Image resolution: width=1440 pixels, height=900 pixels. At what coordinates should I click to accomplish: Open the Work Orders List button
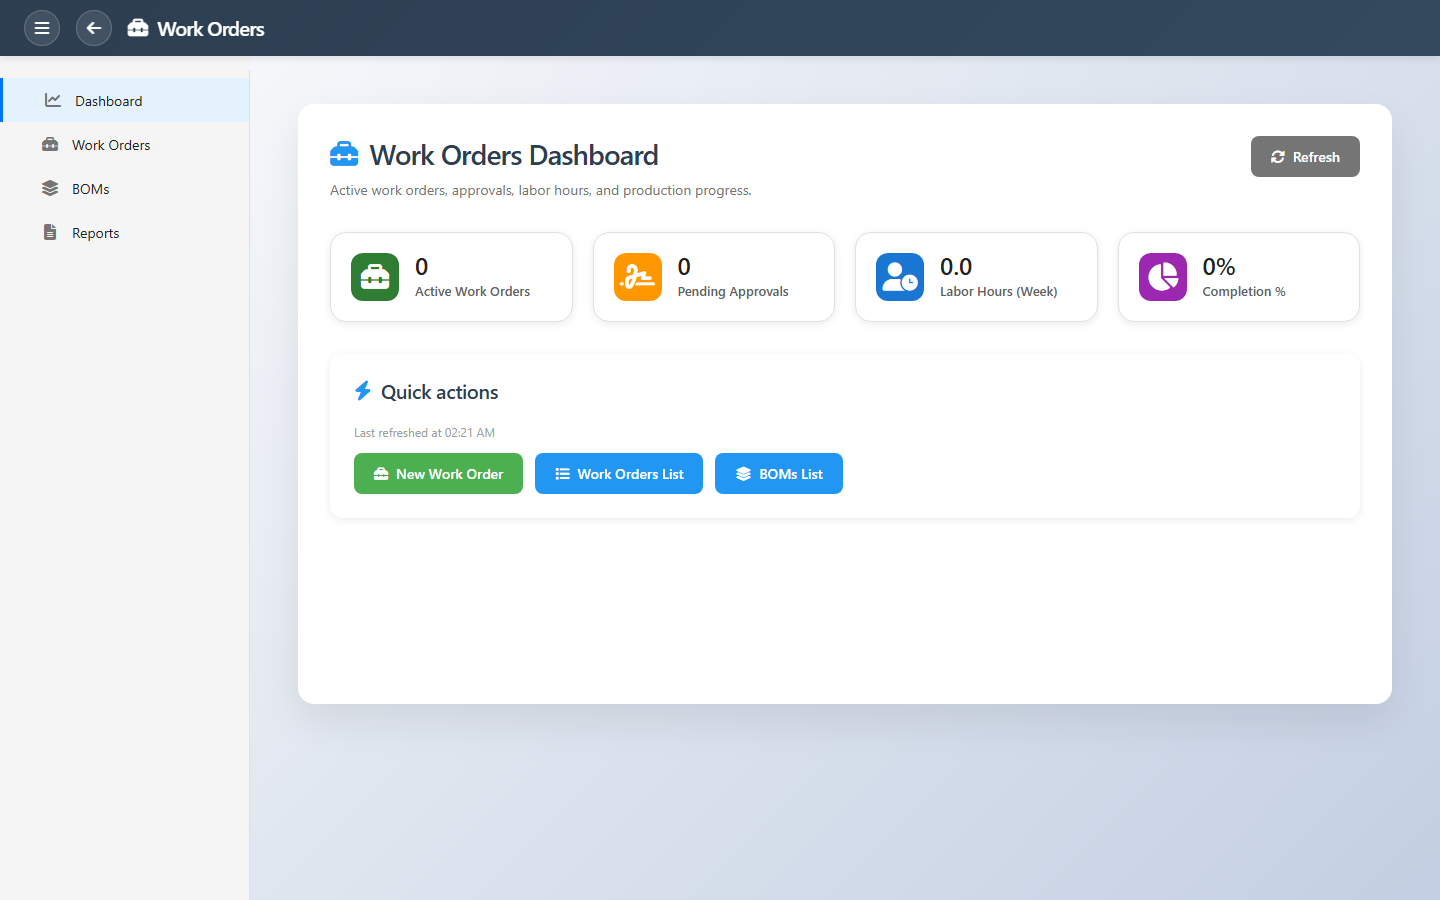[619, 474]
